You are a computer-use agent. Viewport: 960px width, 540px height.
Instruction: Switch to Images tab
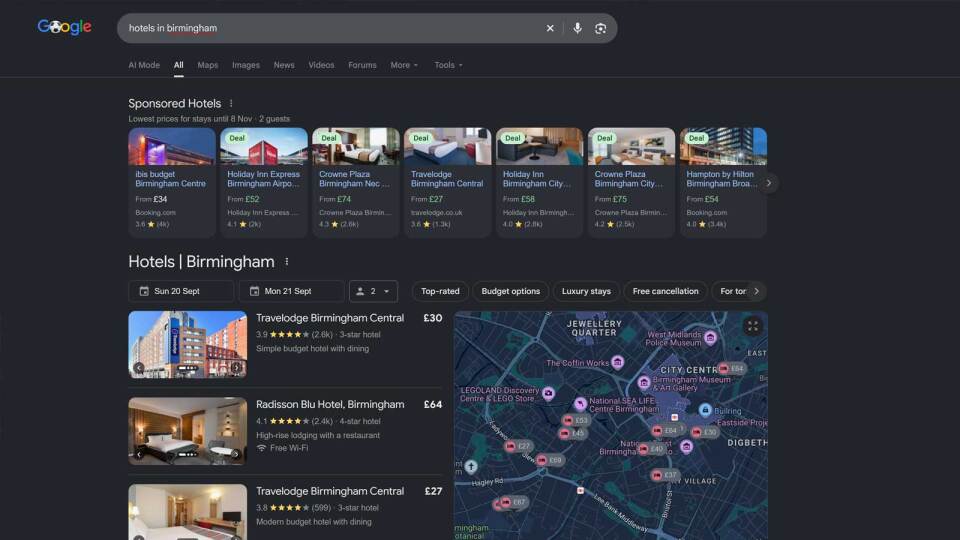point(246,65)
